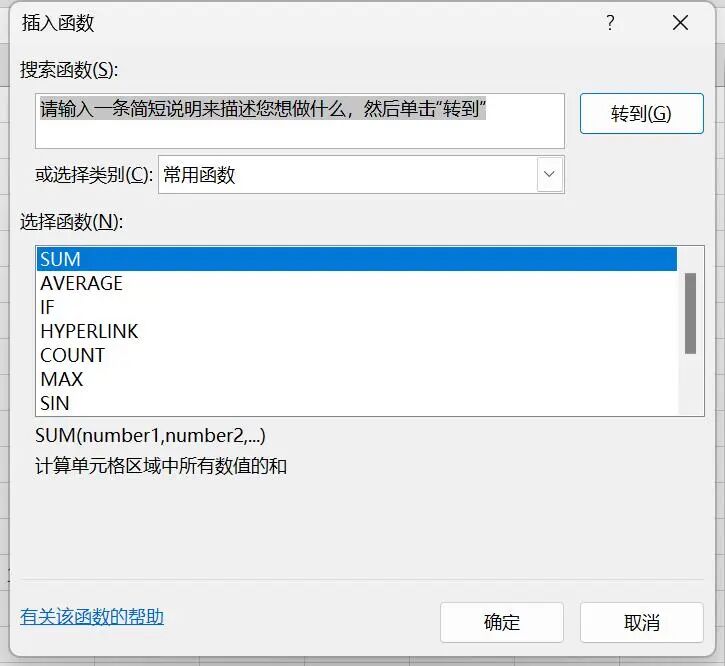This screenshot has width=725, height=666.
Task: Select MAX in the function list
Action: point(356,379)
